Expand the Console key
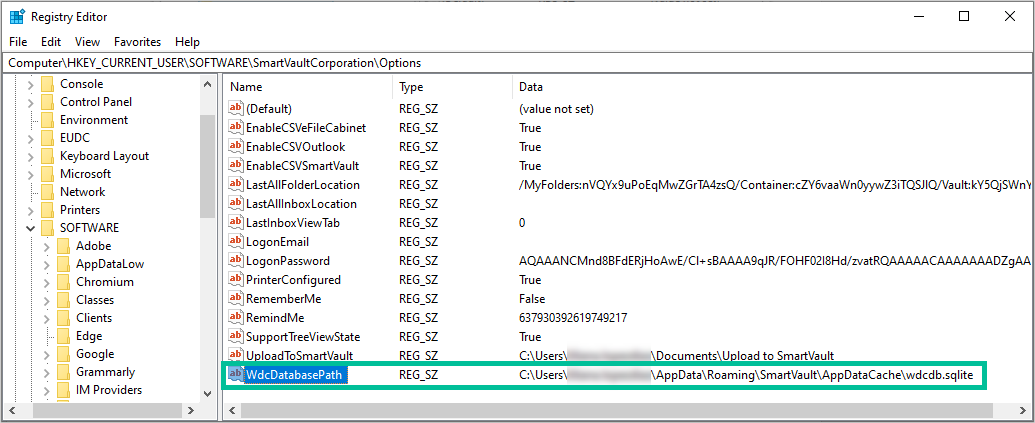This screenshot has width=1035, height=423. tap(30, 84)
